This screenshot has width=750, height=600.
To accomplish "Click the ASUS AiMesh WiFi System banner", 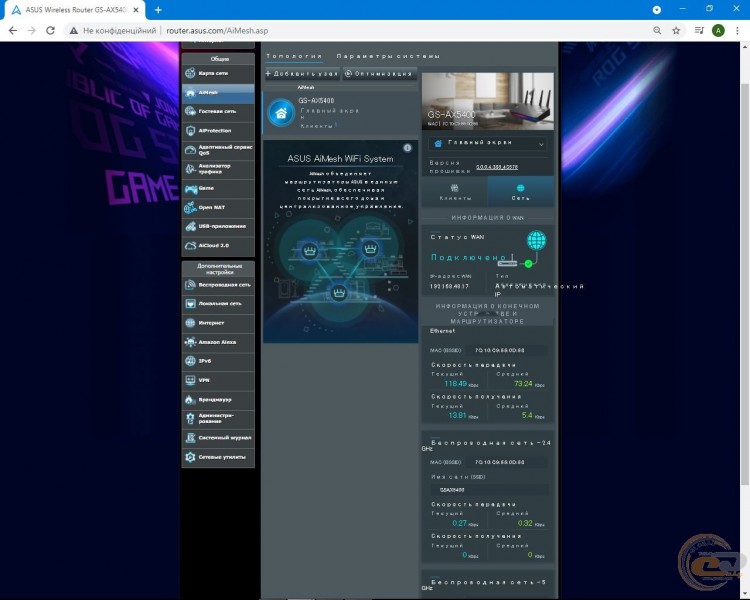I will point(340,242).
